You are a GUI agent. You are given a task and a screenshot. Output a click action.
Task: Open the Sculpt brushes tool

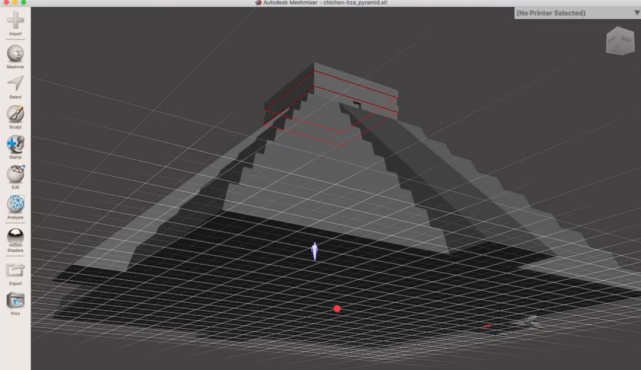point(15,117)
